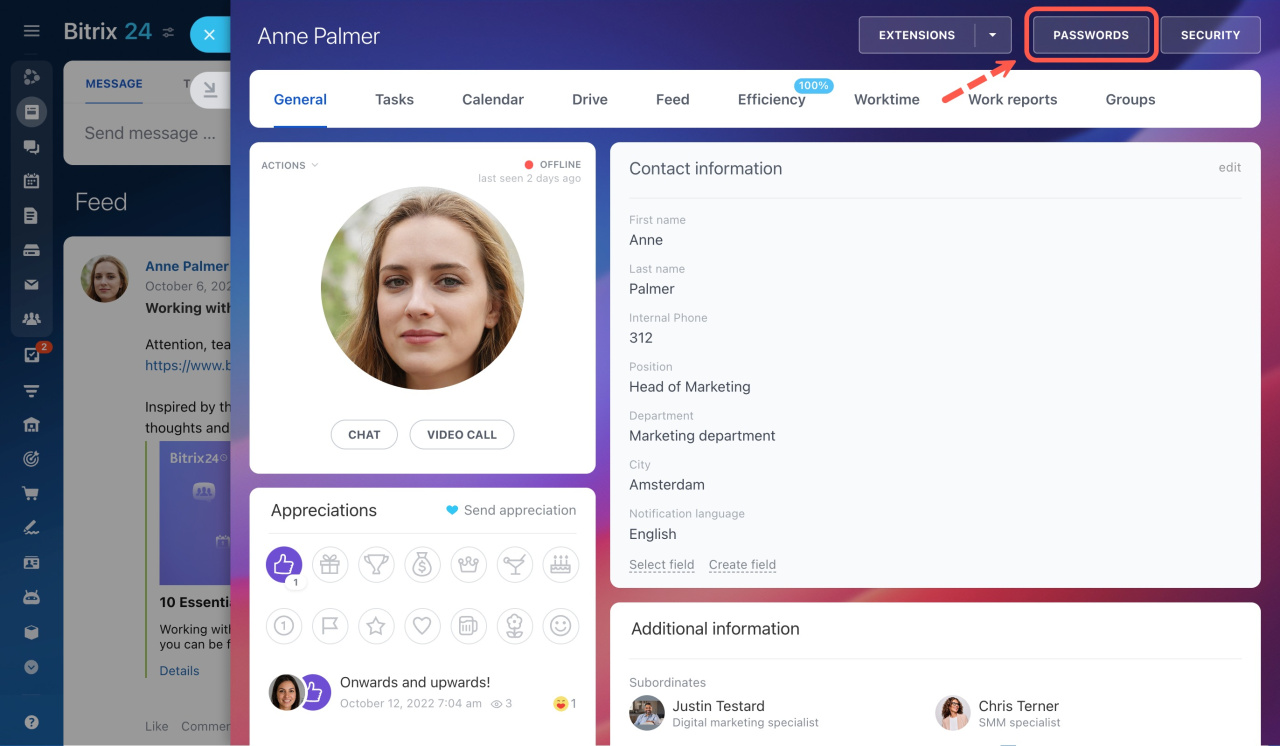Choose the trophy appreciation icon
The height and width of the screenshot is (746, 1280).
coord(376,565)
